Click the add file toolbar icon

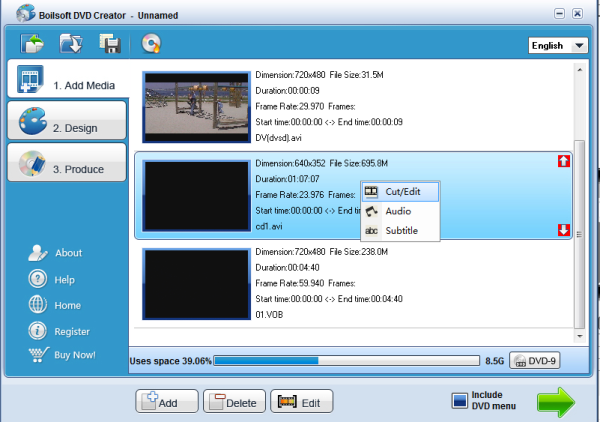(x=33, y=44)
